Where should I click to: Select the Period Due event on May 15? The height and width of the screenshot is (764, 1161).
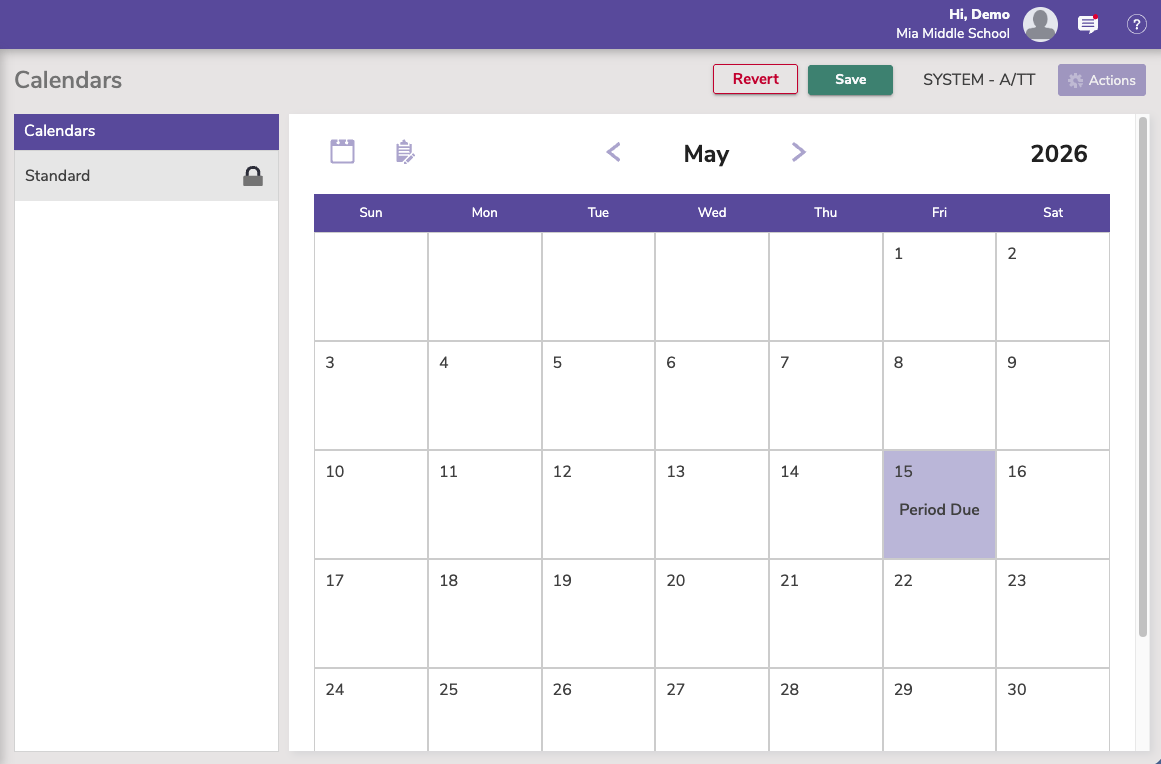(x=939, y=510)
